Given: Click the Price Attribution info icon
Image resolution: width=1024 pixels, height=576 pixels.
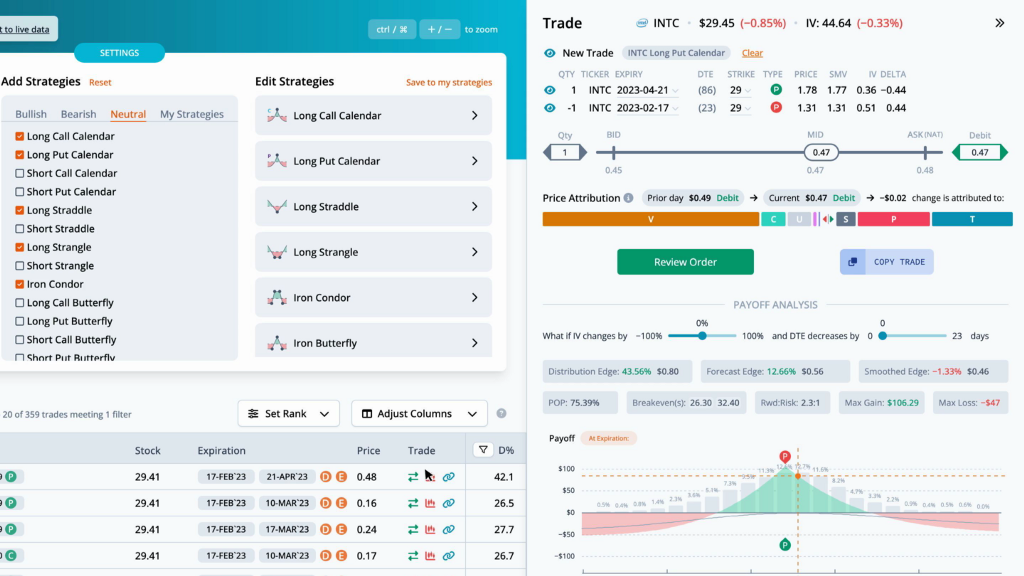Looking at the screenshot, I should (628, 198).
